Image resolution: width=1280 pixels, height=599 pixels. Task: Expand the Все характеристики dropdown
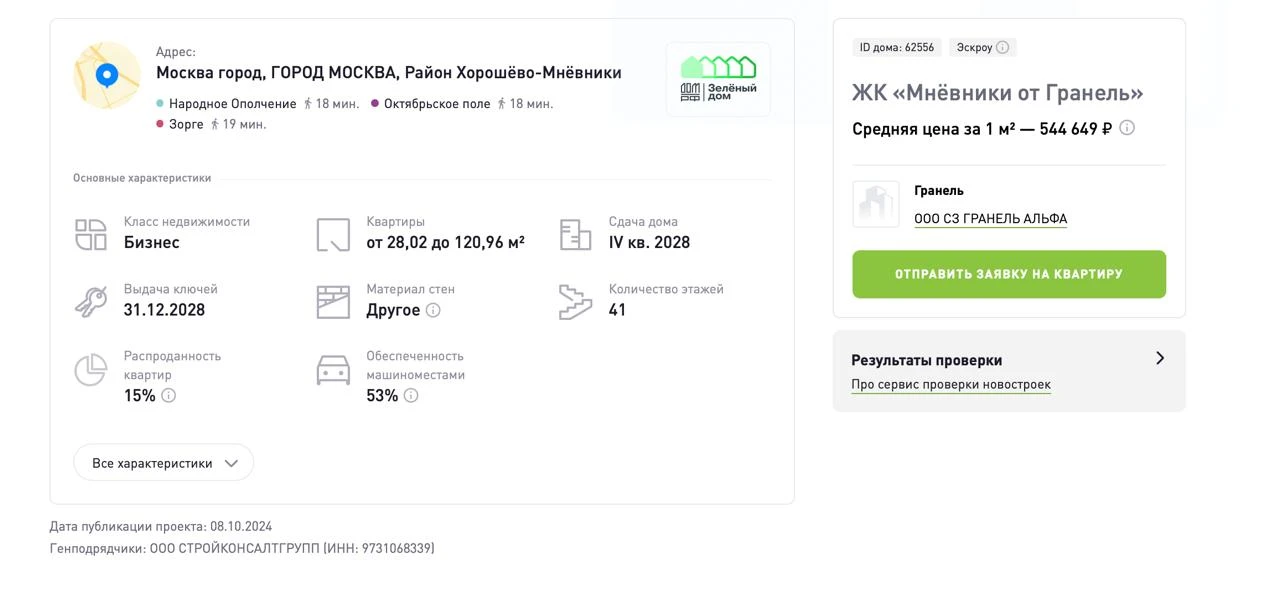click(x=164, y=463)
